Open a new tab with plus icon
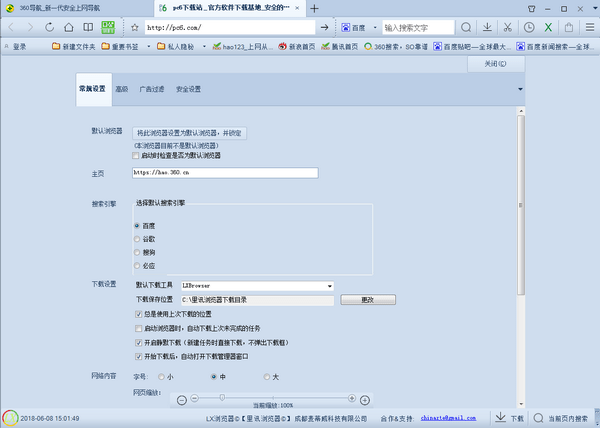600x428 pixels. pyautogui.click(x=314, y=8)
